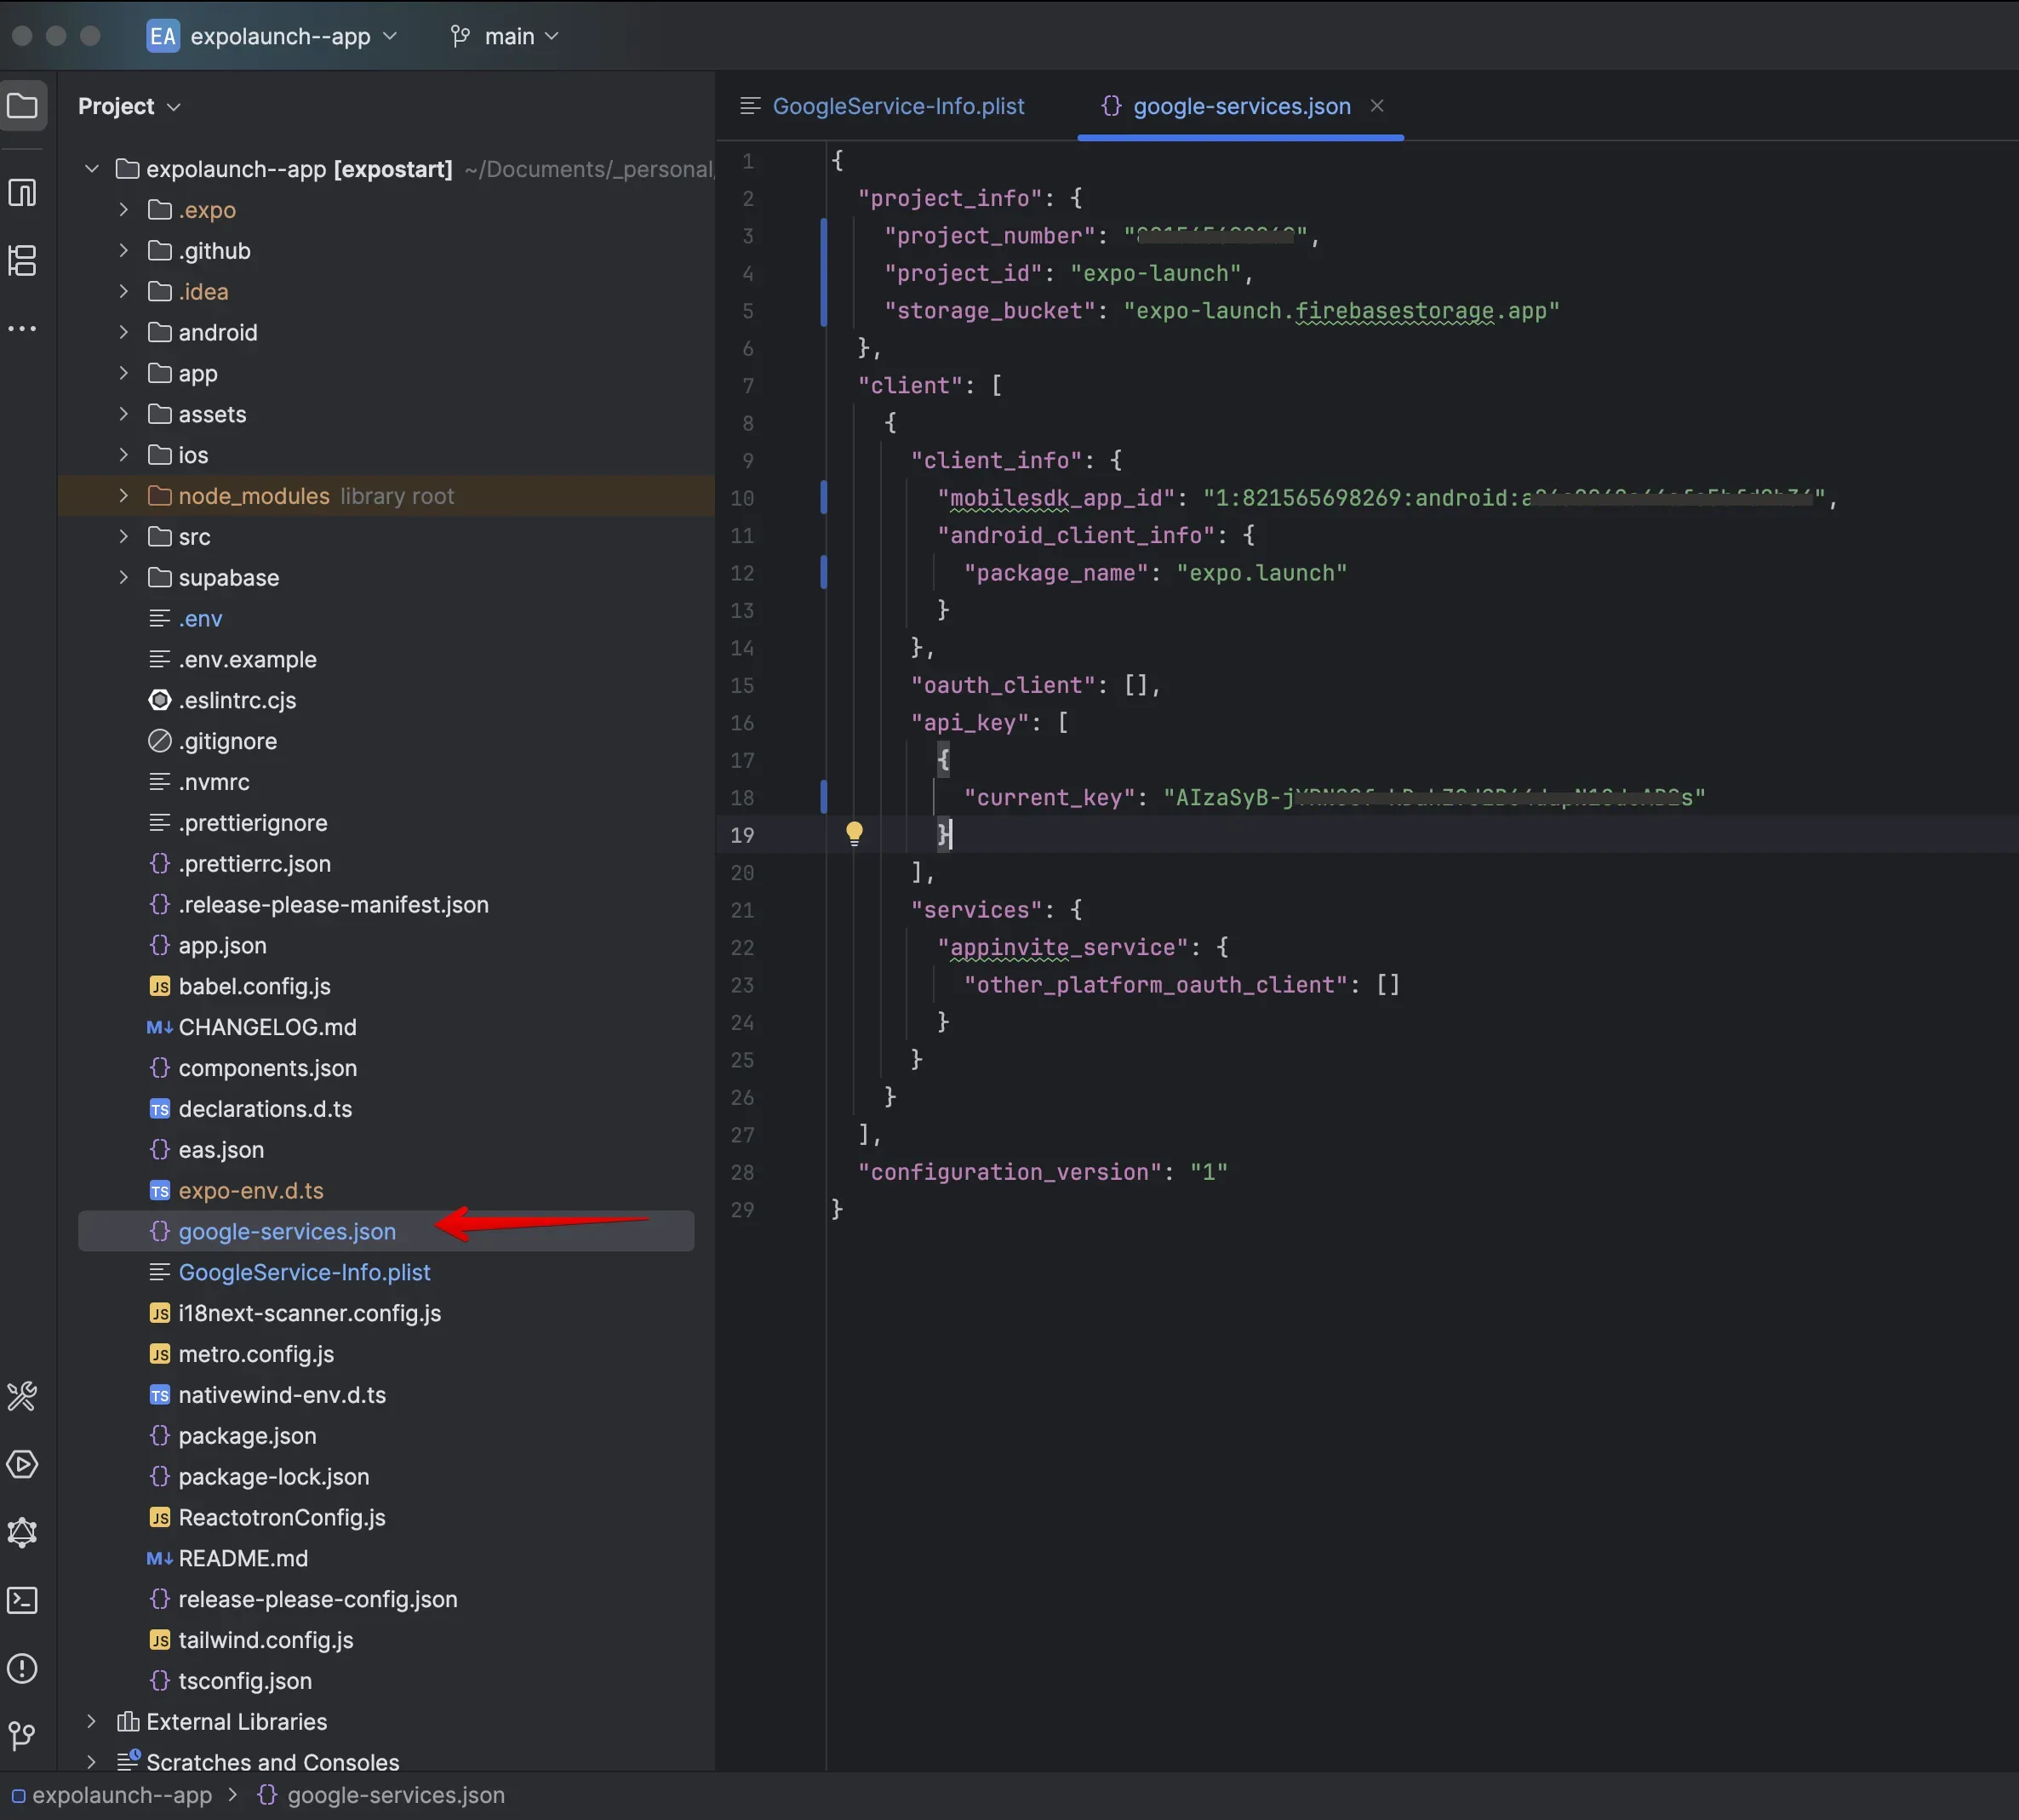The image size is (2019, 1820).
Task: Expand Scratches and Consoles node
Action: coord(92,1762)
